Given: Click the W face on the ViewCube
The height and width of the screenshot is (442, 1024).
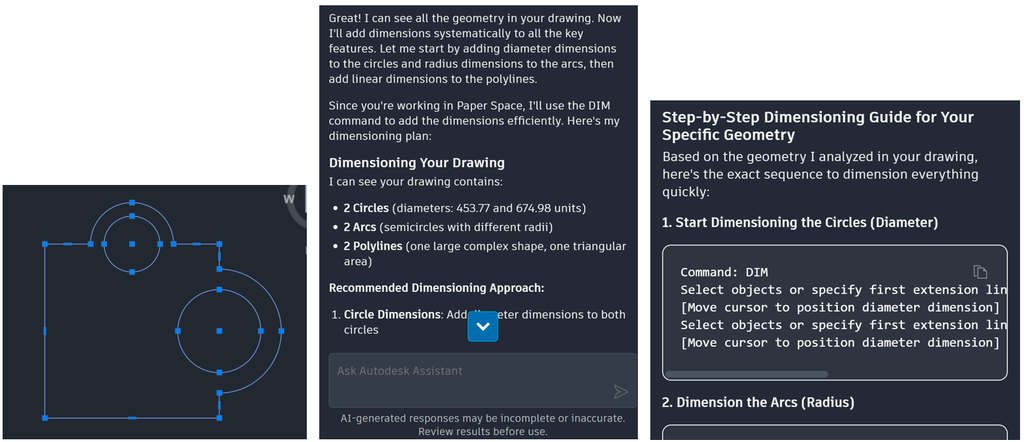Looking at the screenshot, I should (x=289, y=199).
